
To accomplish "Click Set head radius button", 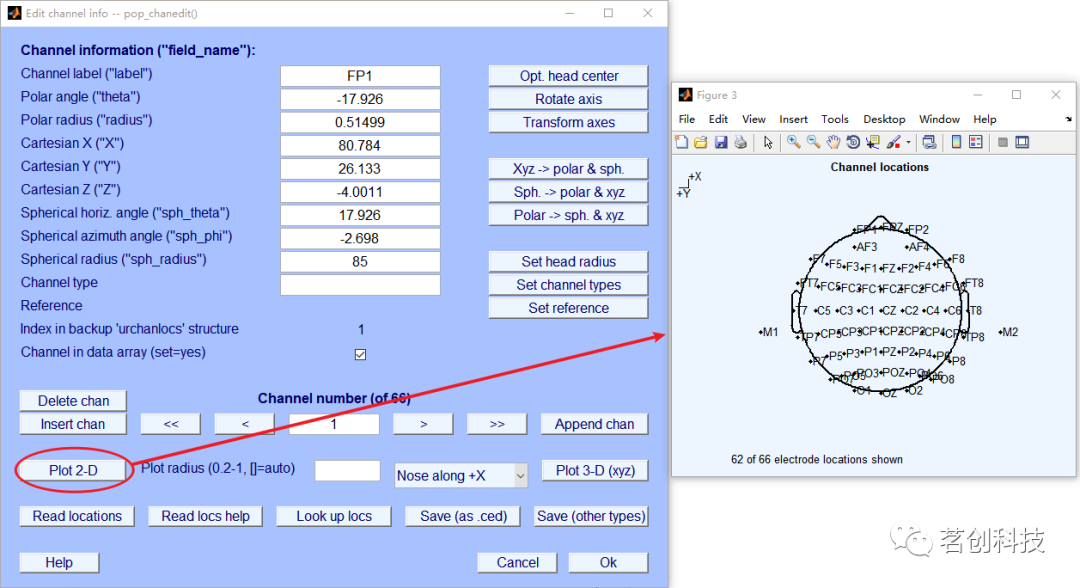I will click(568, 262).
